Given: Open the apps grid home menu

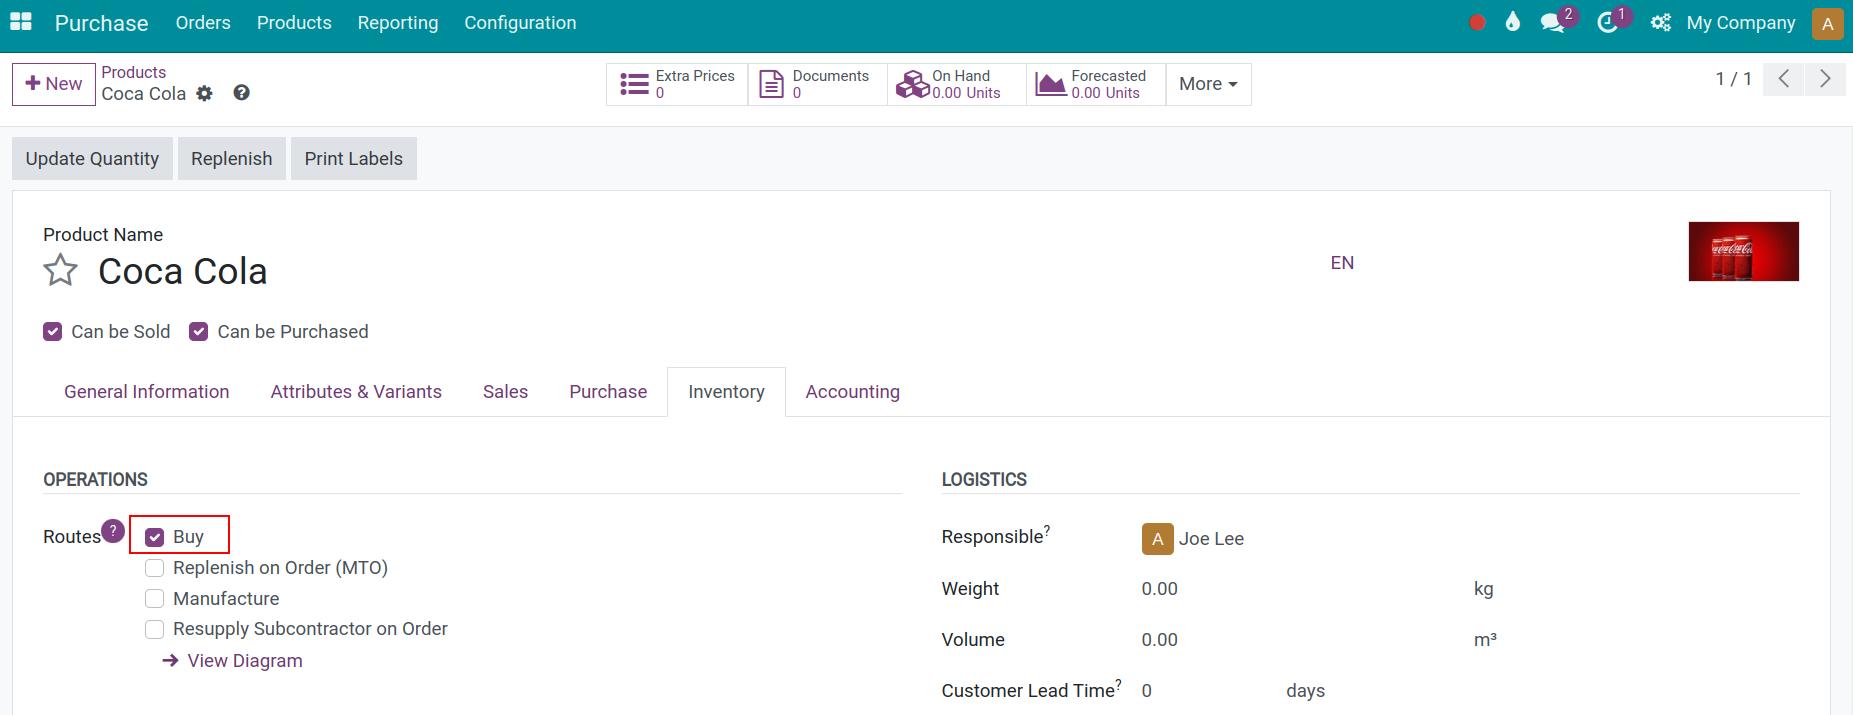Looking at the screenshot, I should coord(21,22).
